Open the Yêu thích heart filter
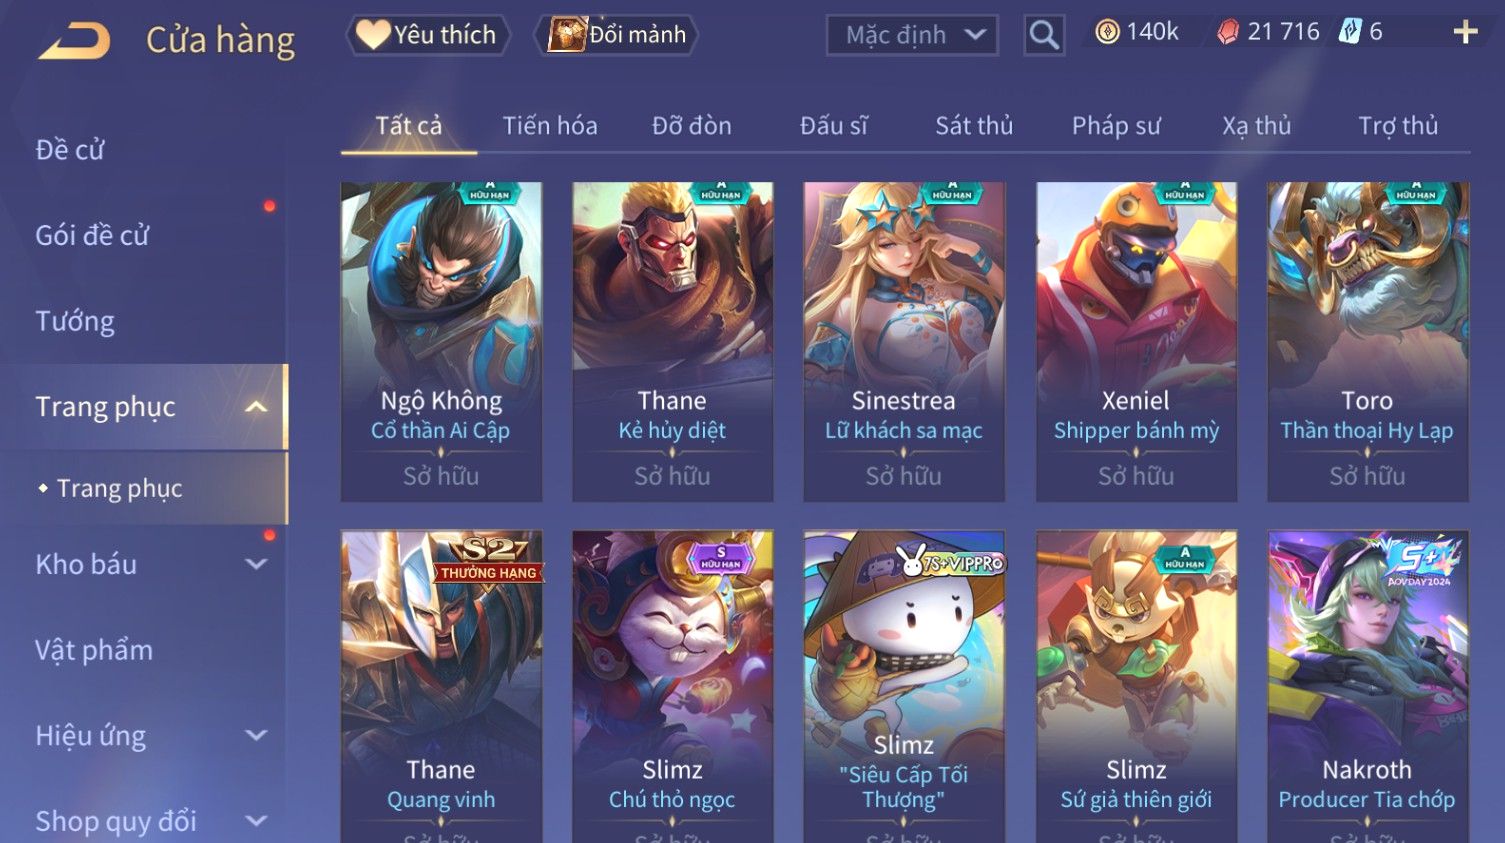 [x=427, y=35]
